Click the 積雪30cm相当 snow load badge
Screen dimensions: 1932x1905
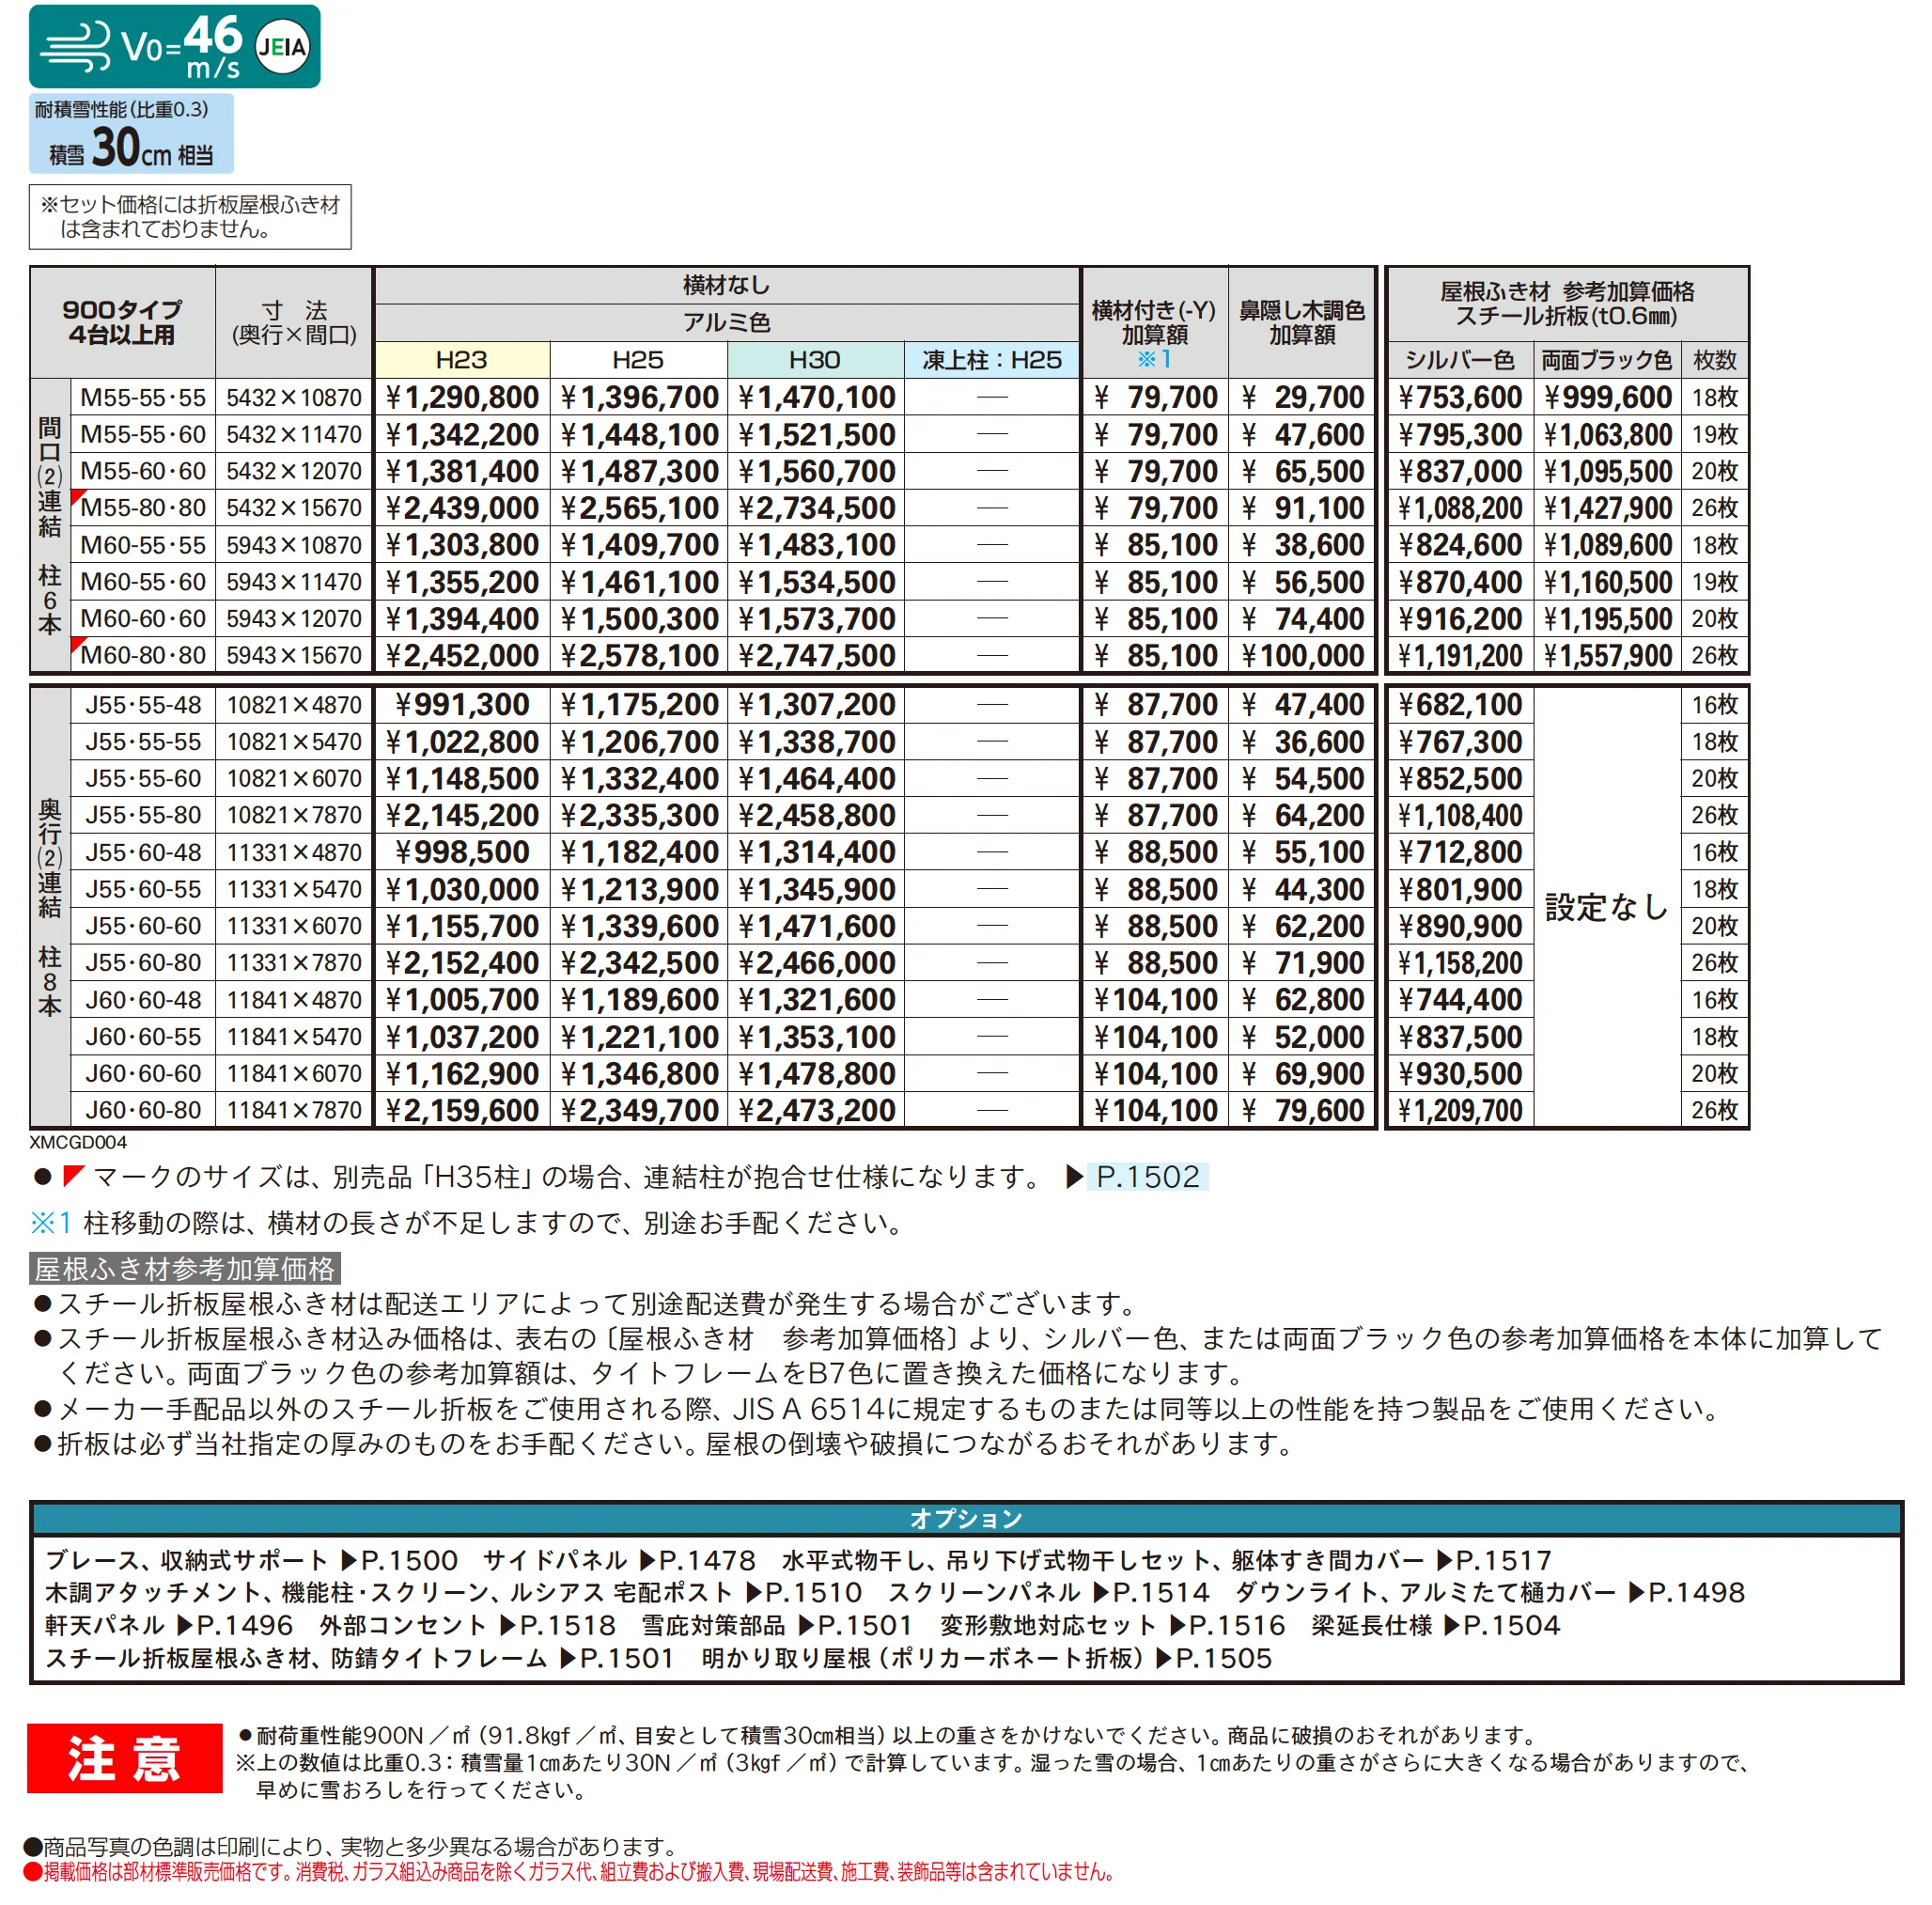(x=131, y=134)
